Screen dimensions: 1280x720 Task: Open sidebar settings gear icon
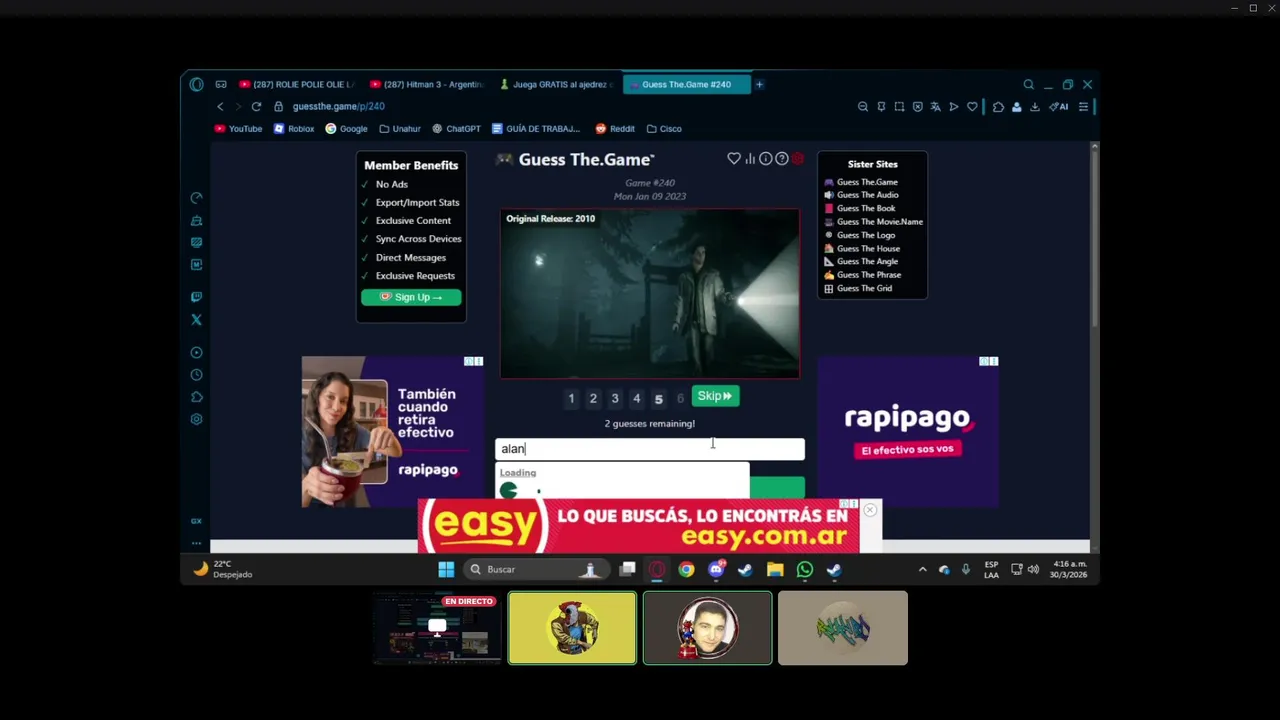pyautogui.click(x=196, y=419)
